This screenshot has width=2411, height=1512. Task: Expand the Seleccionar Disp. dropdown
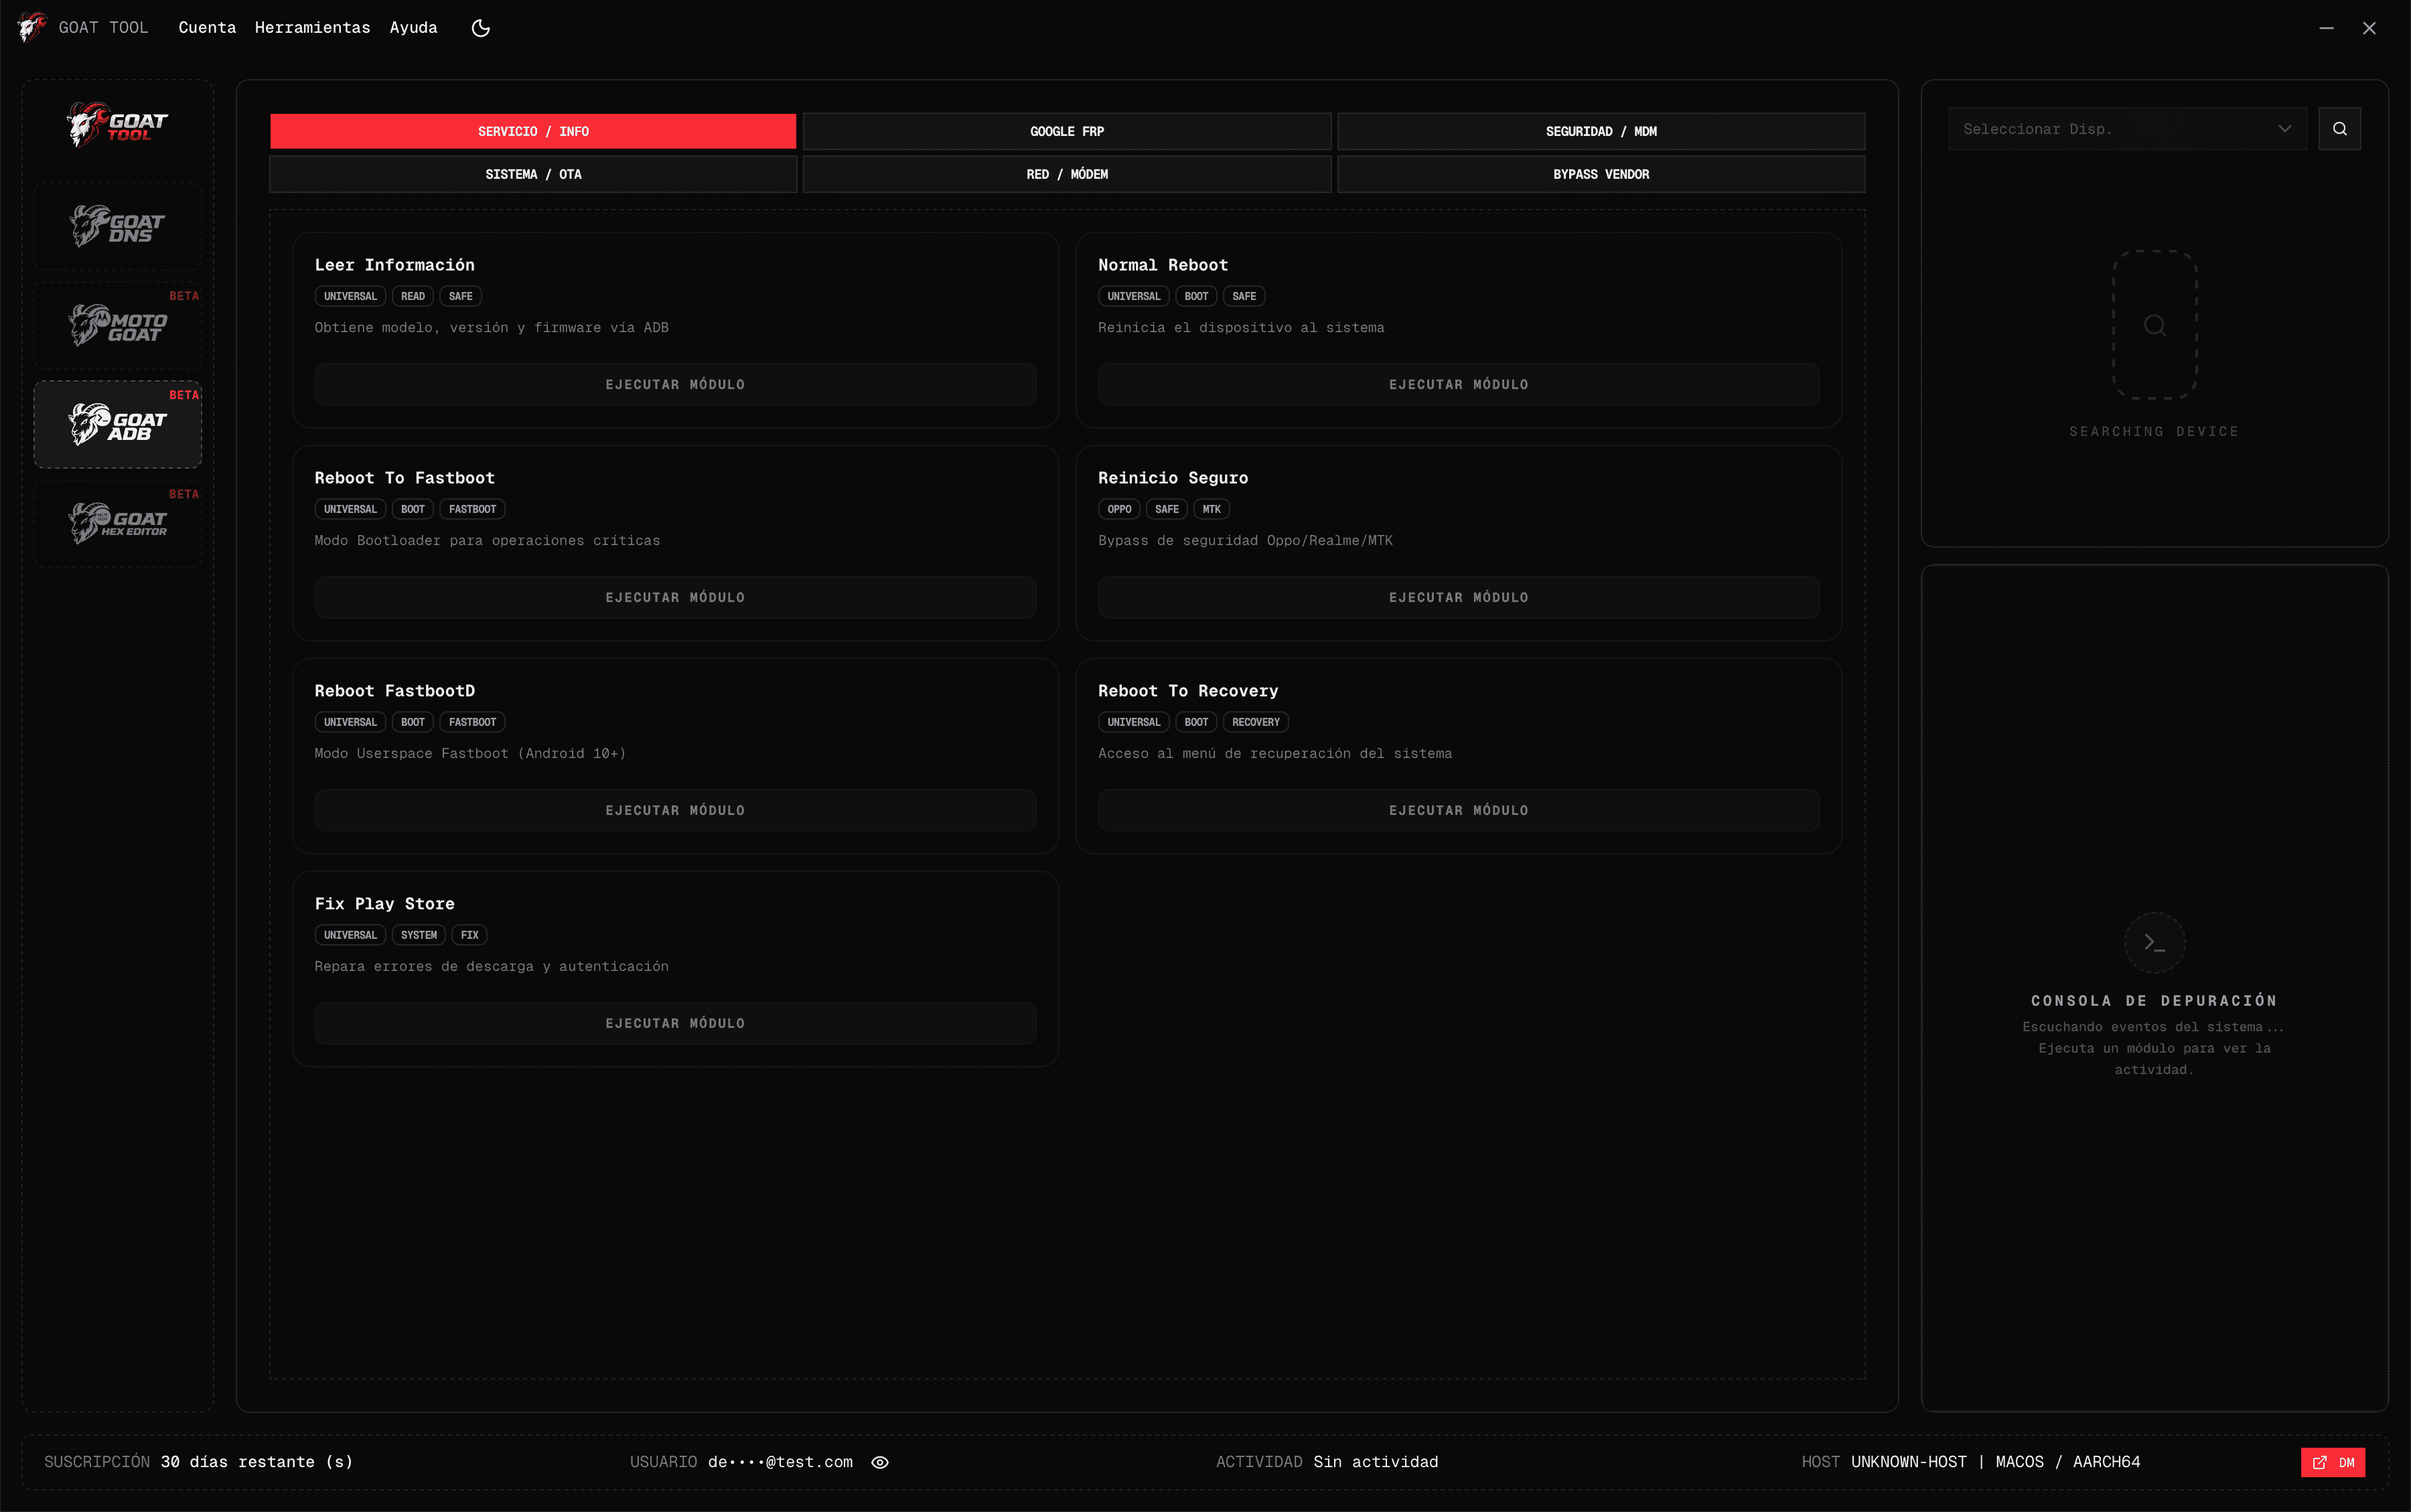(2127, 129)
